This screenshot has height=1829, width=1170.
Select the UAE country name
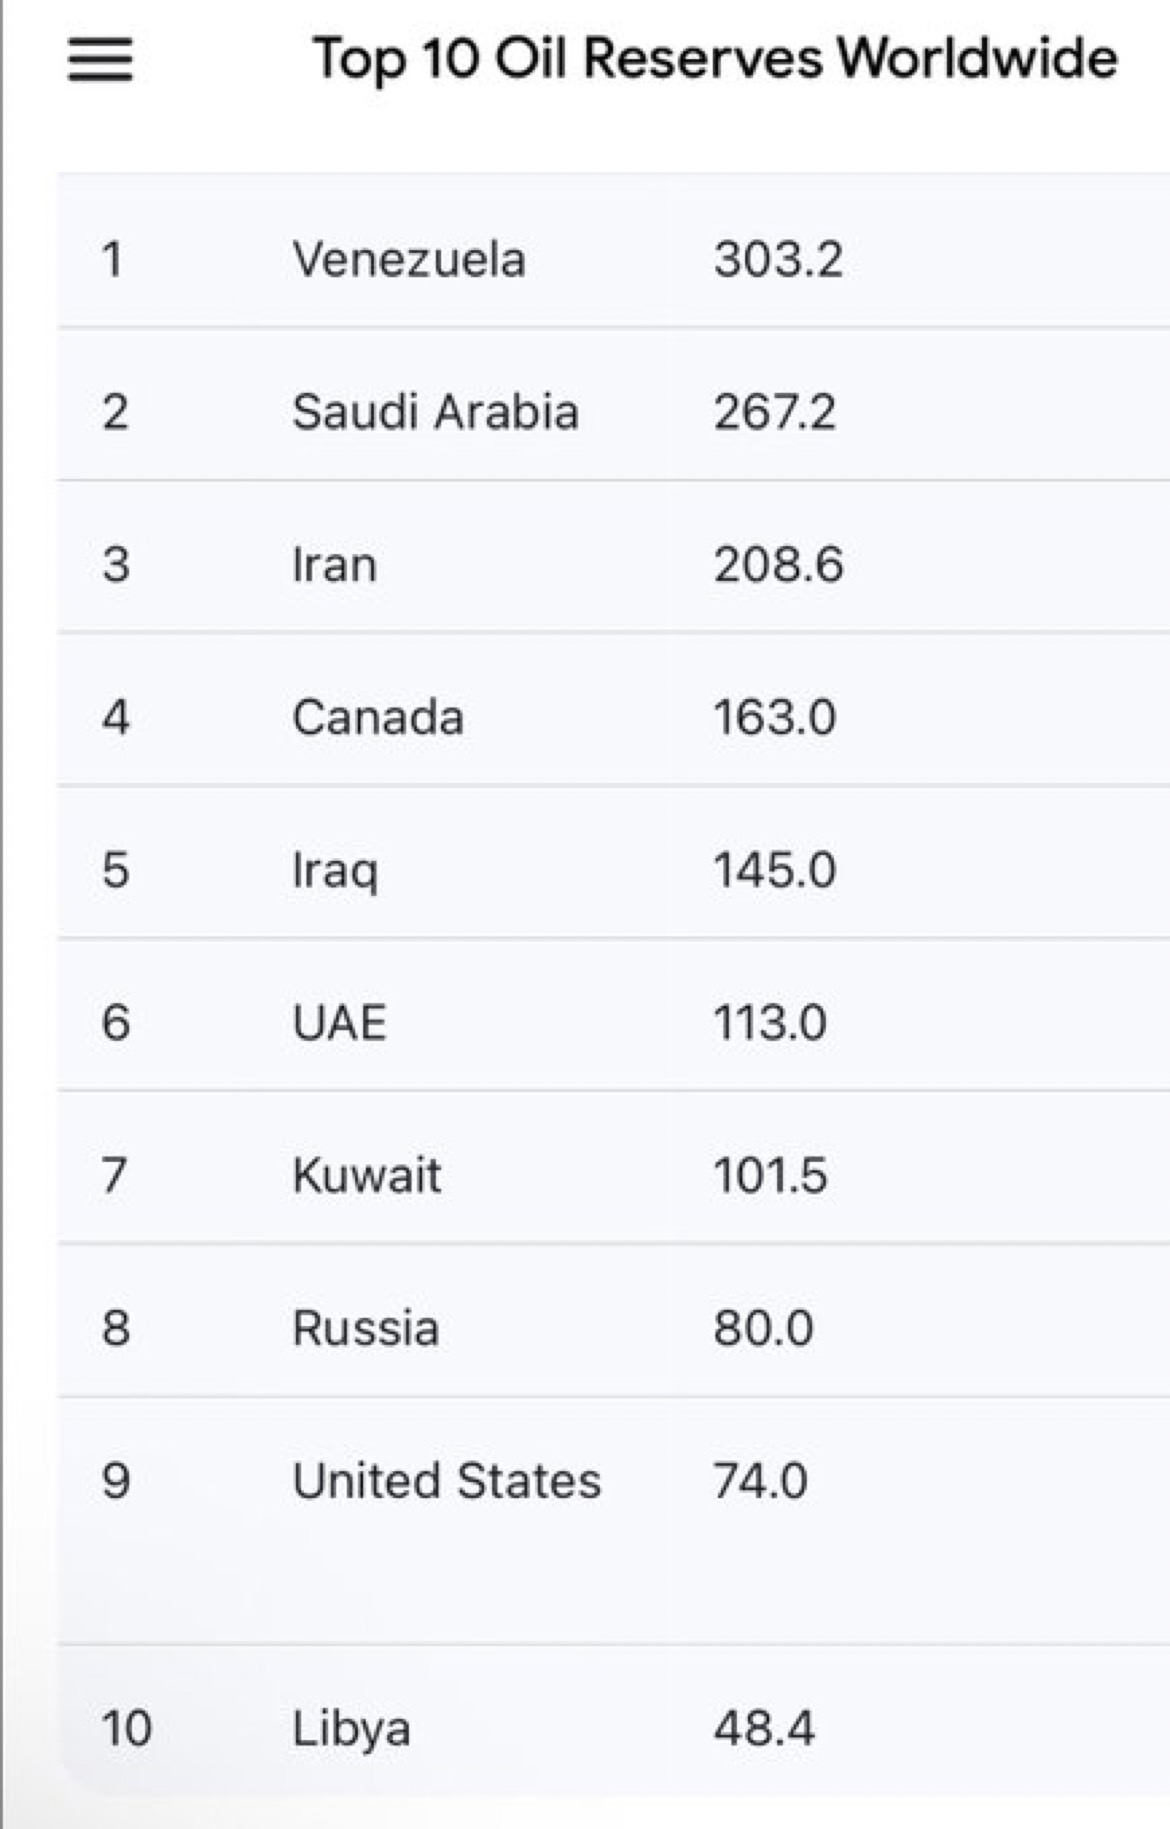point(339,1023)
